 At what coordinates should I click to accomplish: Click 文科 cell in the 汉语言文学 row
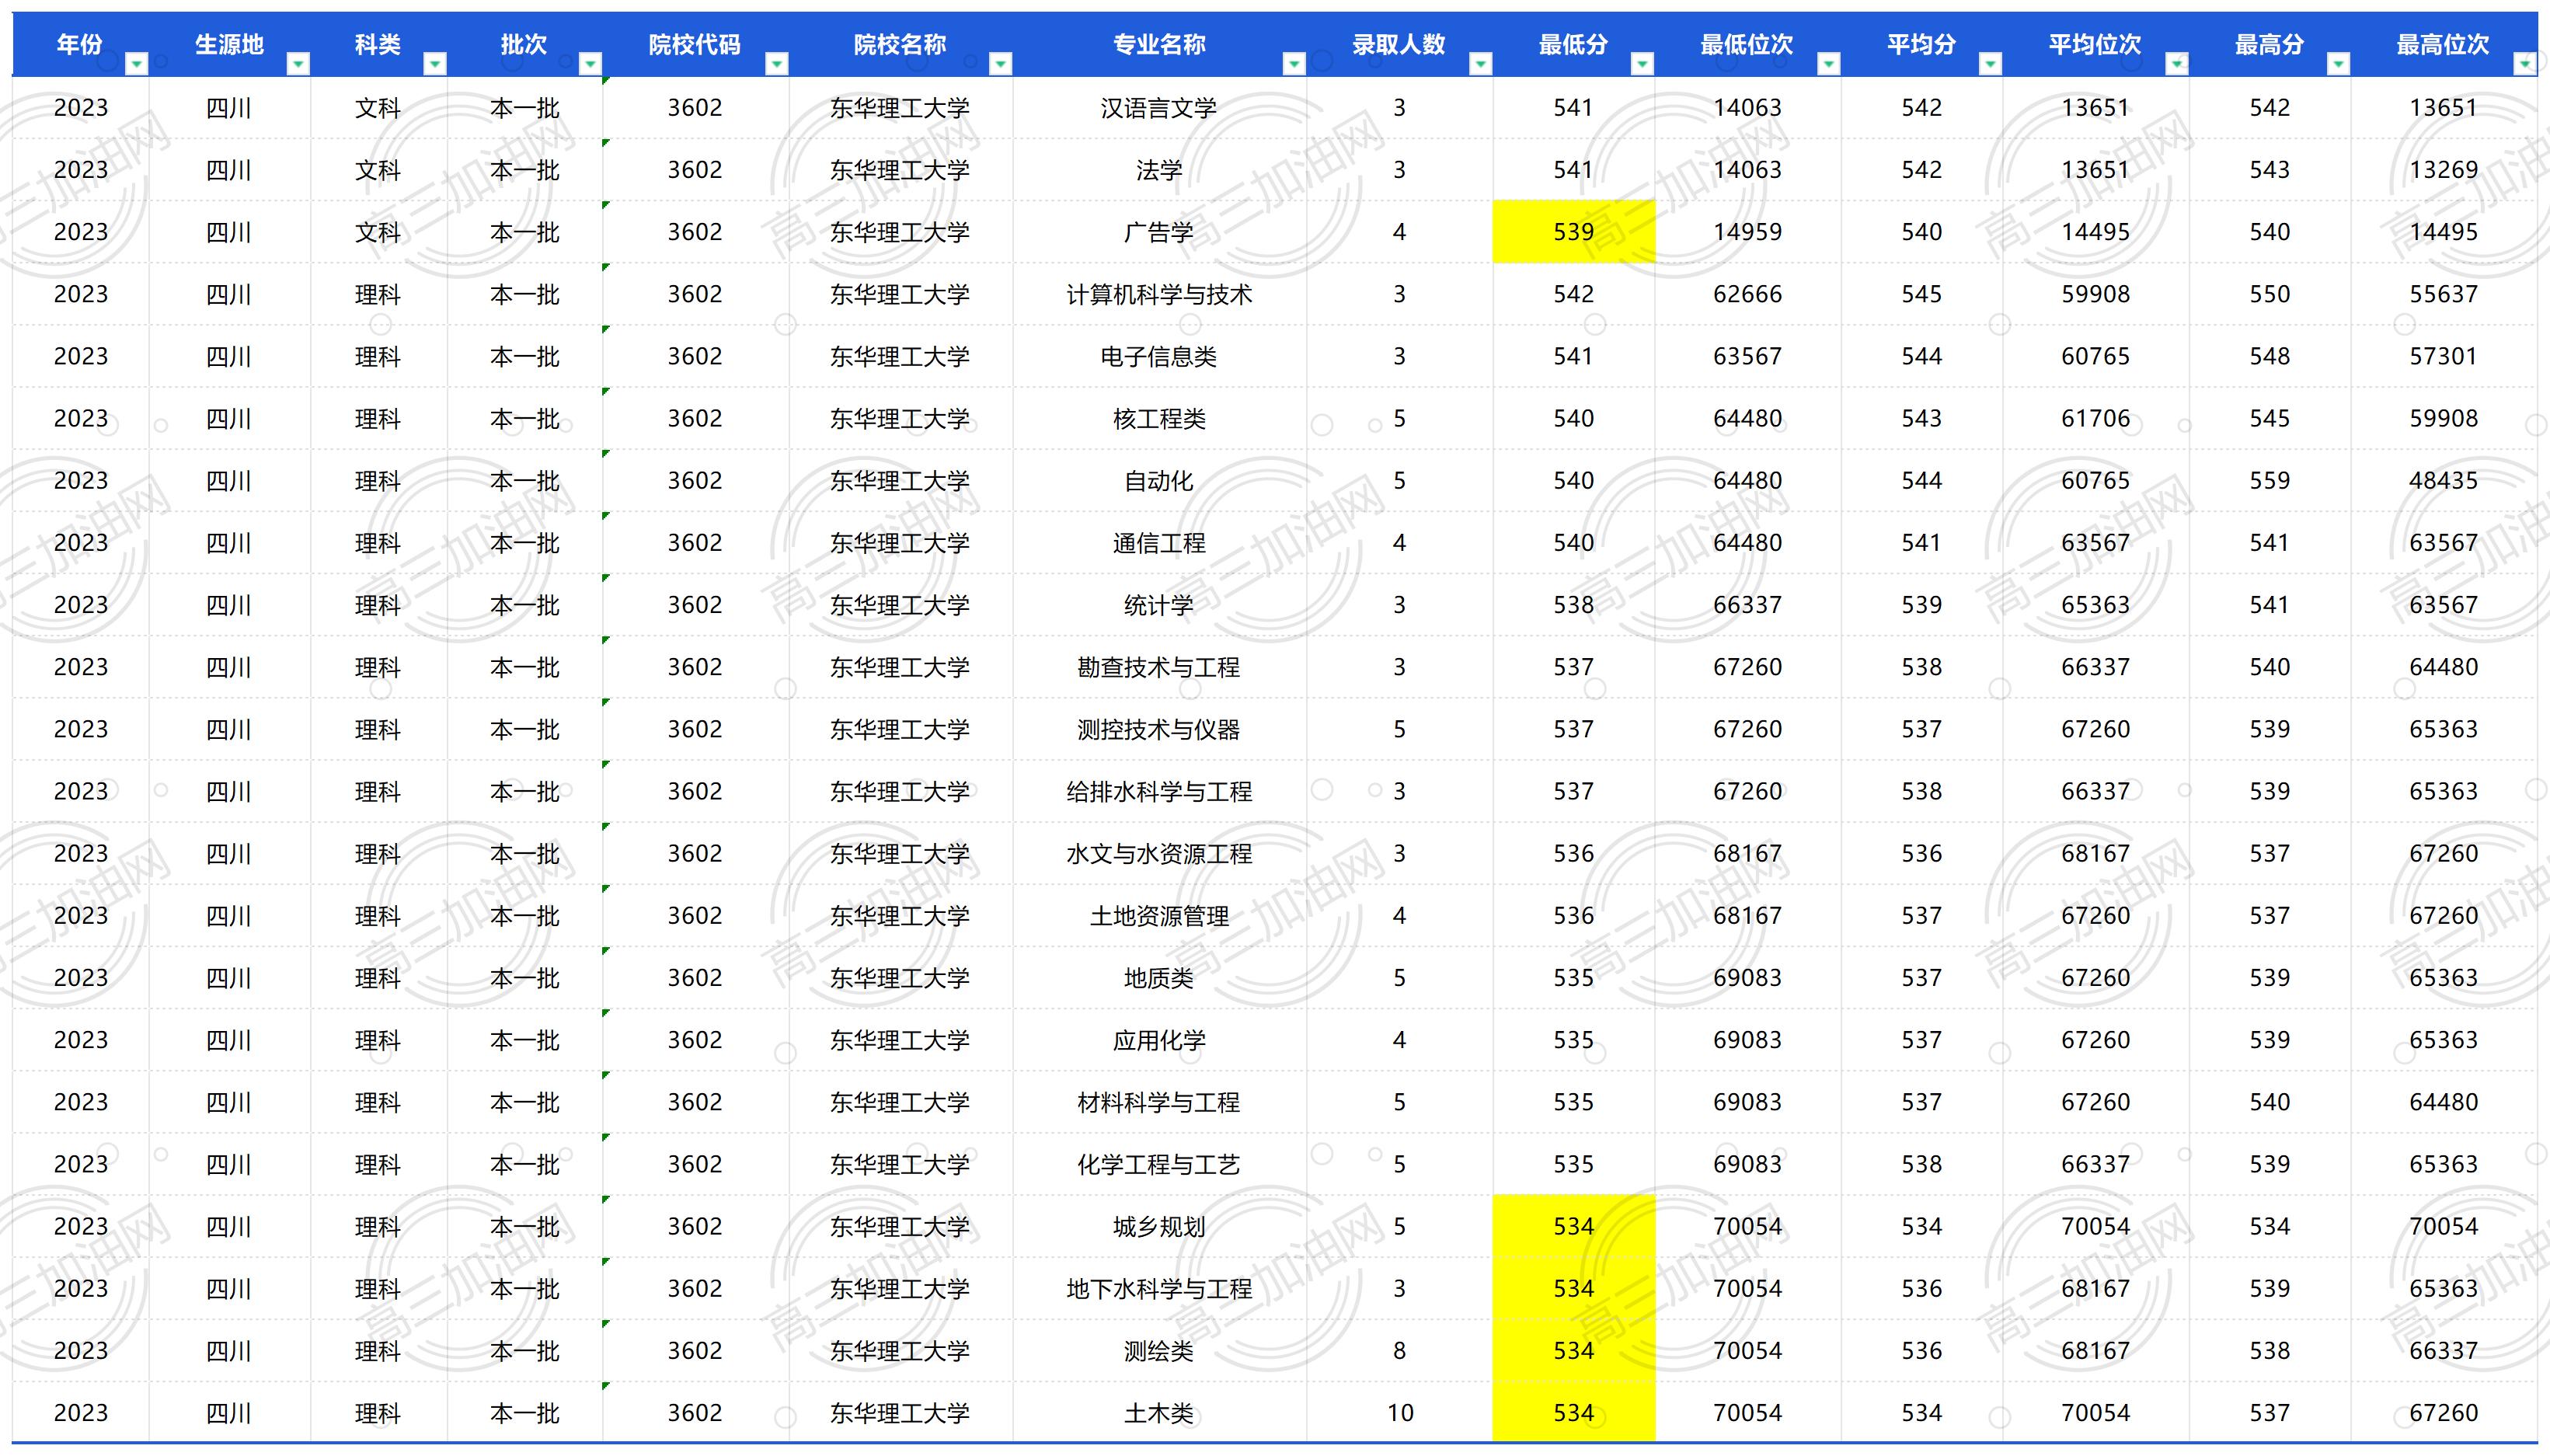(378, 108)
